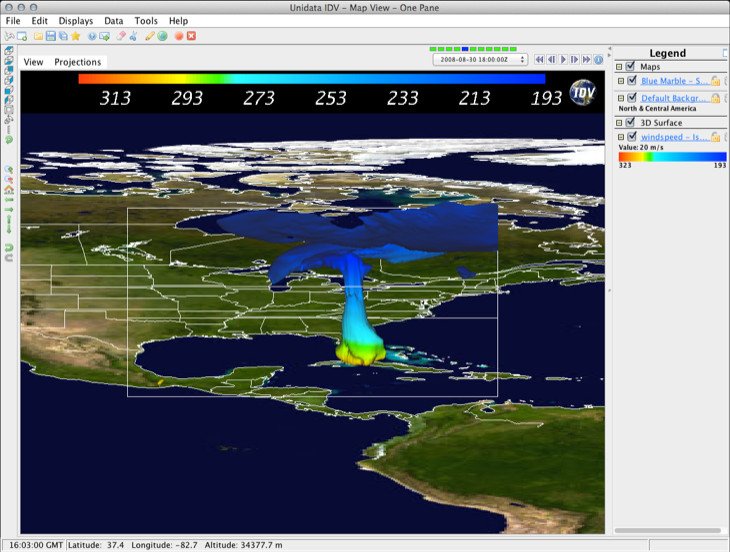730x552 pixels.
Task: Open the Default Background layer link
Action: click(675, 98)
